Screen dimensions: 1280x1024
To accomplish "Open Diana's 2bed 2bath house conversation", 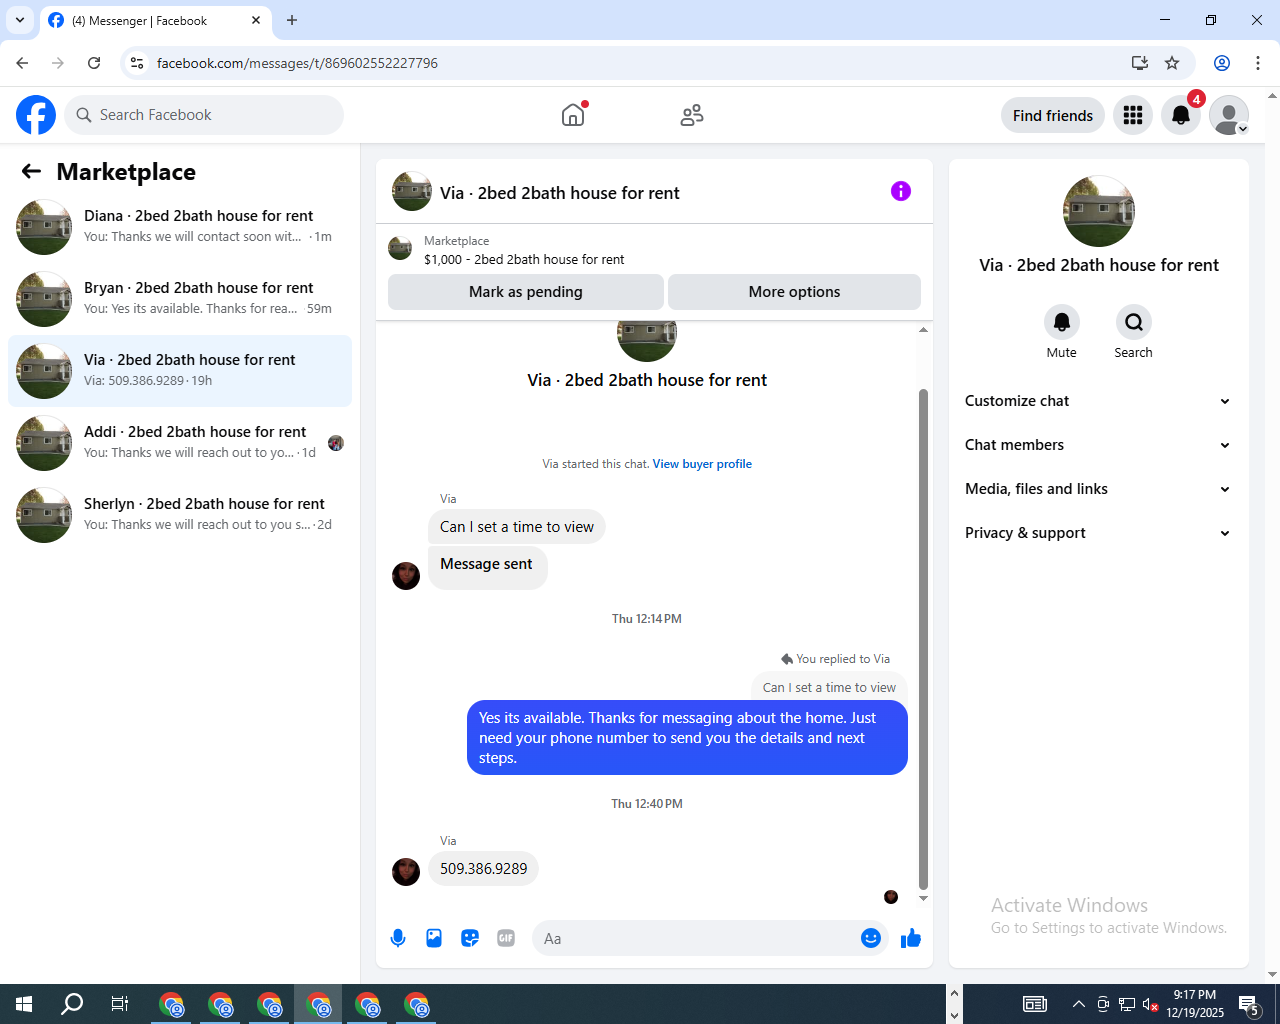I will tap(180, 227).
